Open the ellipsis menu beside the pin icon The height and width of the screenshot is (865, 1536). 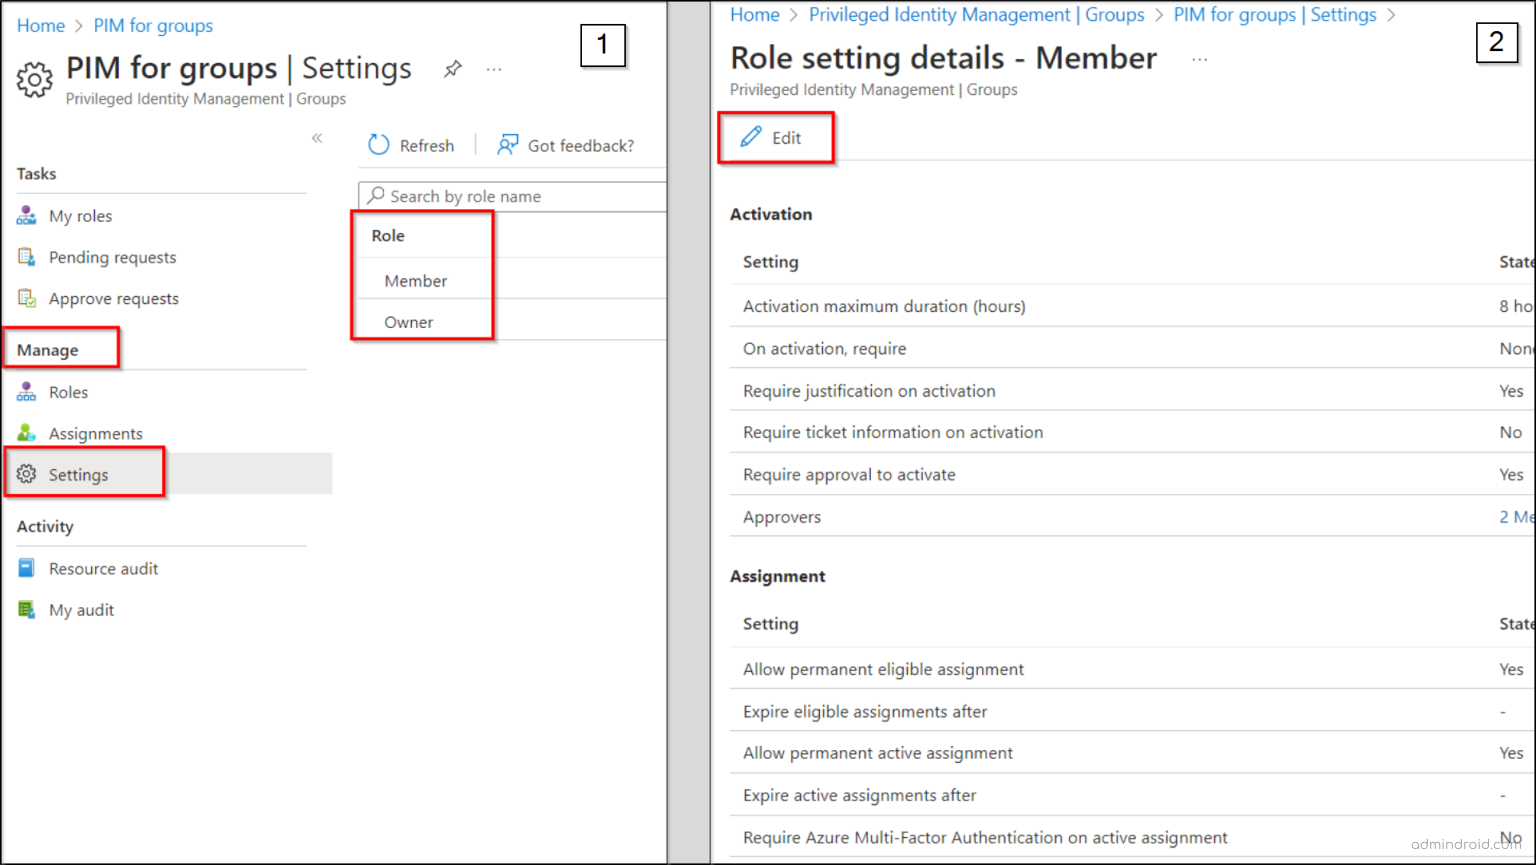click(494, 69)
